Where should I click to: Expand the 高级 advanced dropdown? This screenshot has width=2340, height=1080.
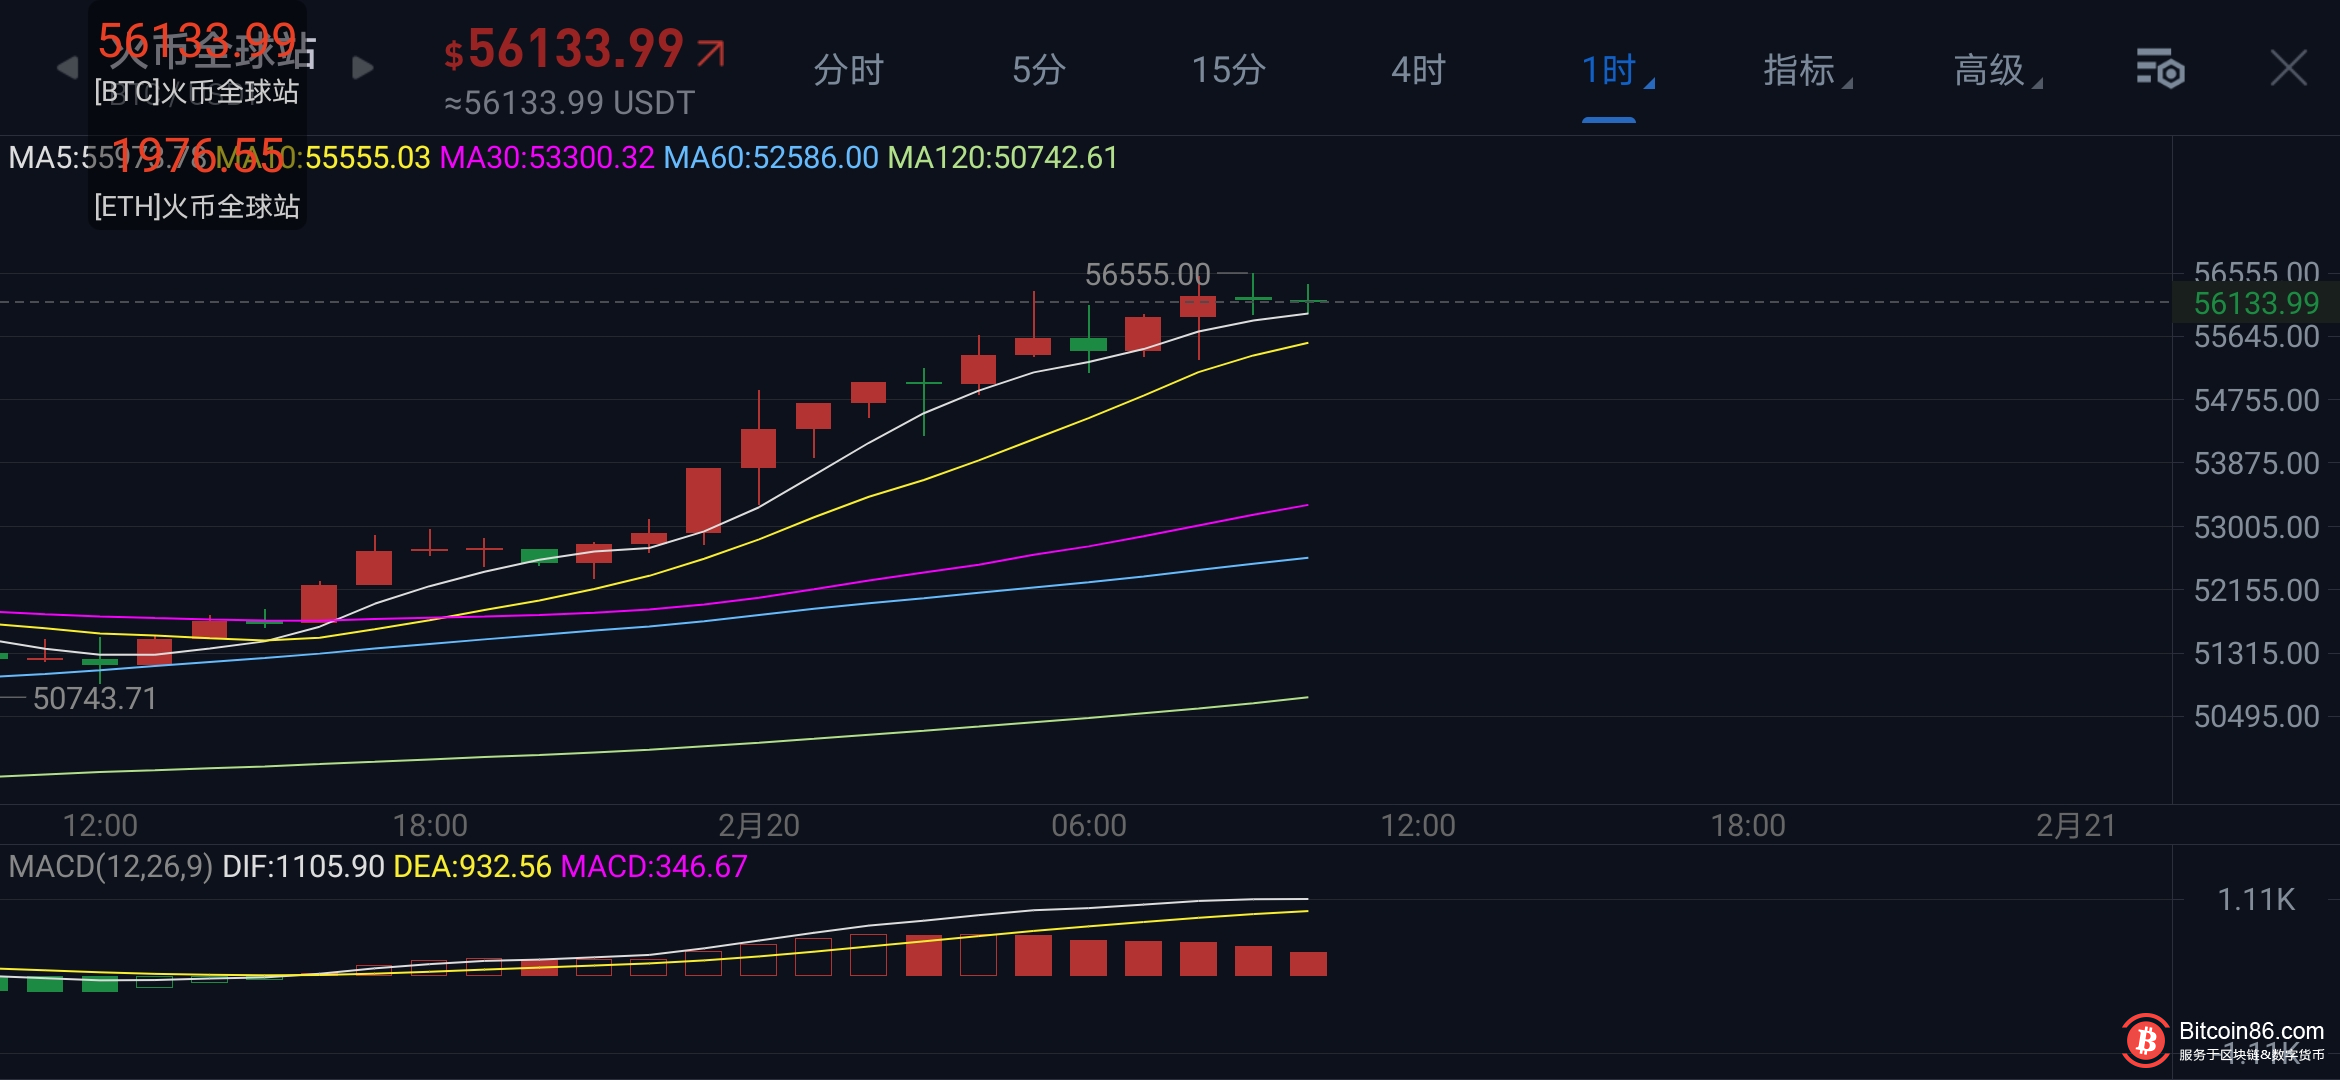[1991, 70]
